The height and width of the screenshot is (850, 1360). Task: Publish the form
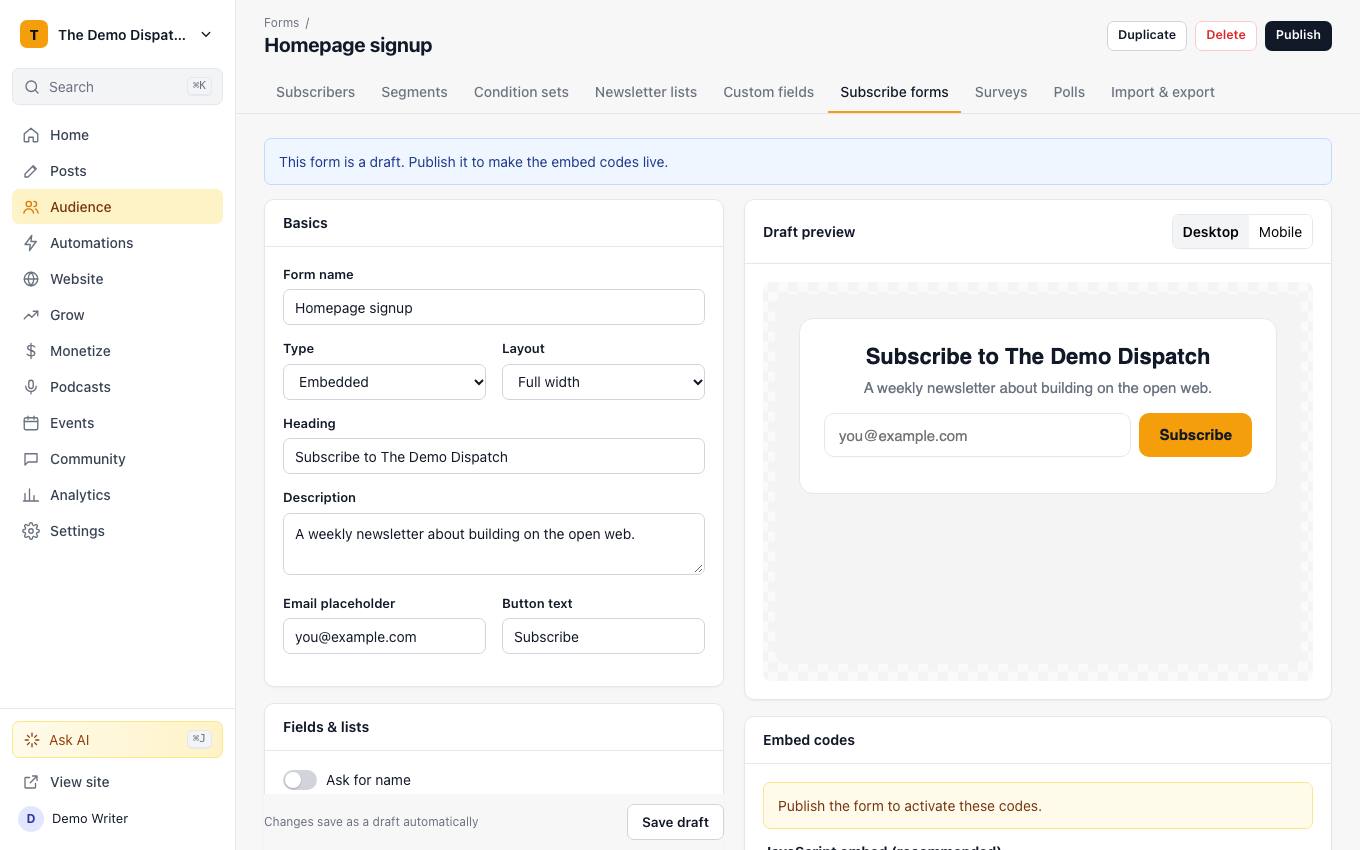(1298, 35)
